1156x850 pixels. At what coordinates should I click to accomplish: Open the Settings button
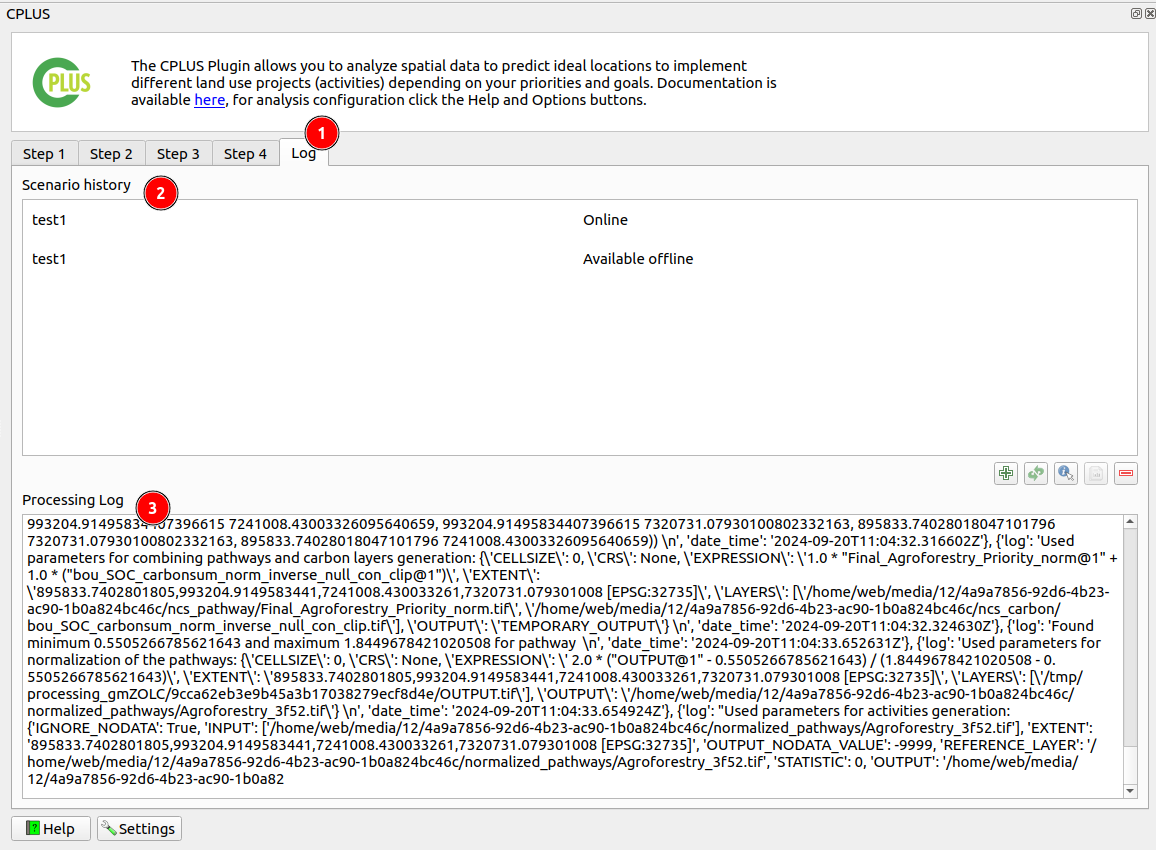(139, 829)
